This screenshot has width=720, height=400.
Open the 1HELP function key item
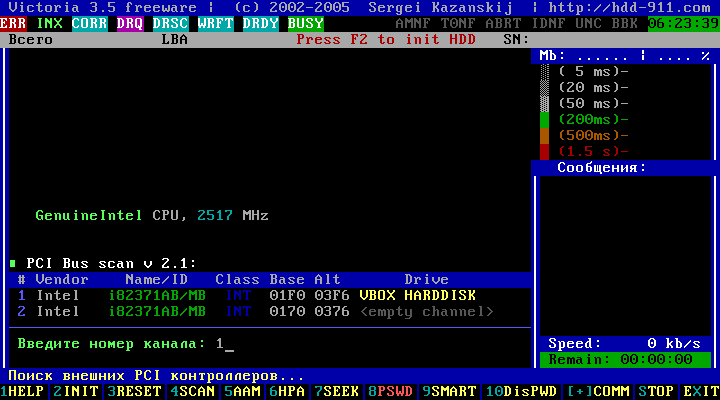(x=22, y=392)
